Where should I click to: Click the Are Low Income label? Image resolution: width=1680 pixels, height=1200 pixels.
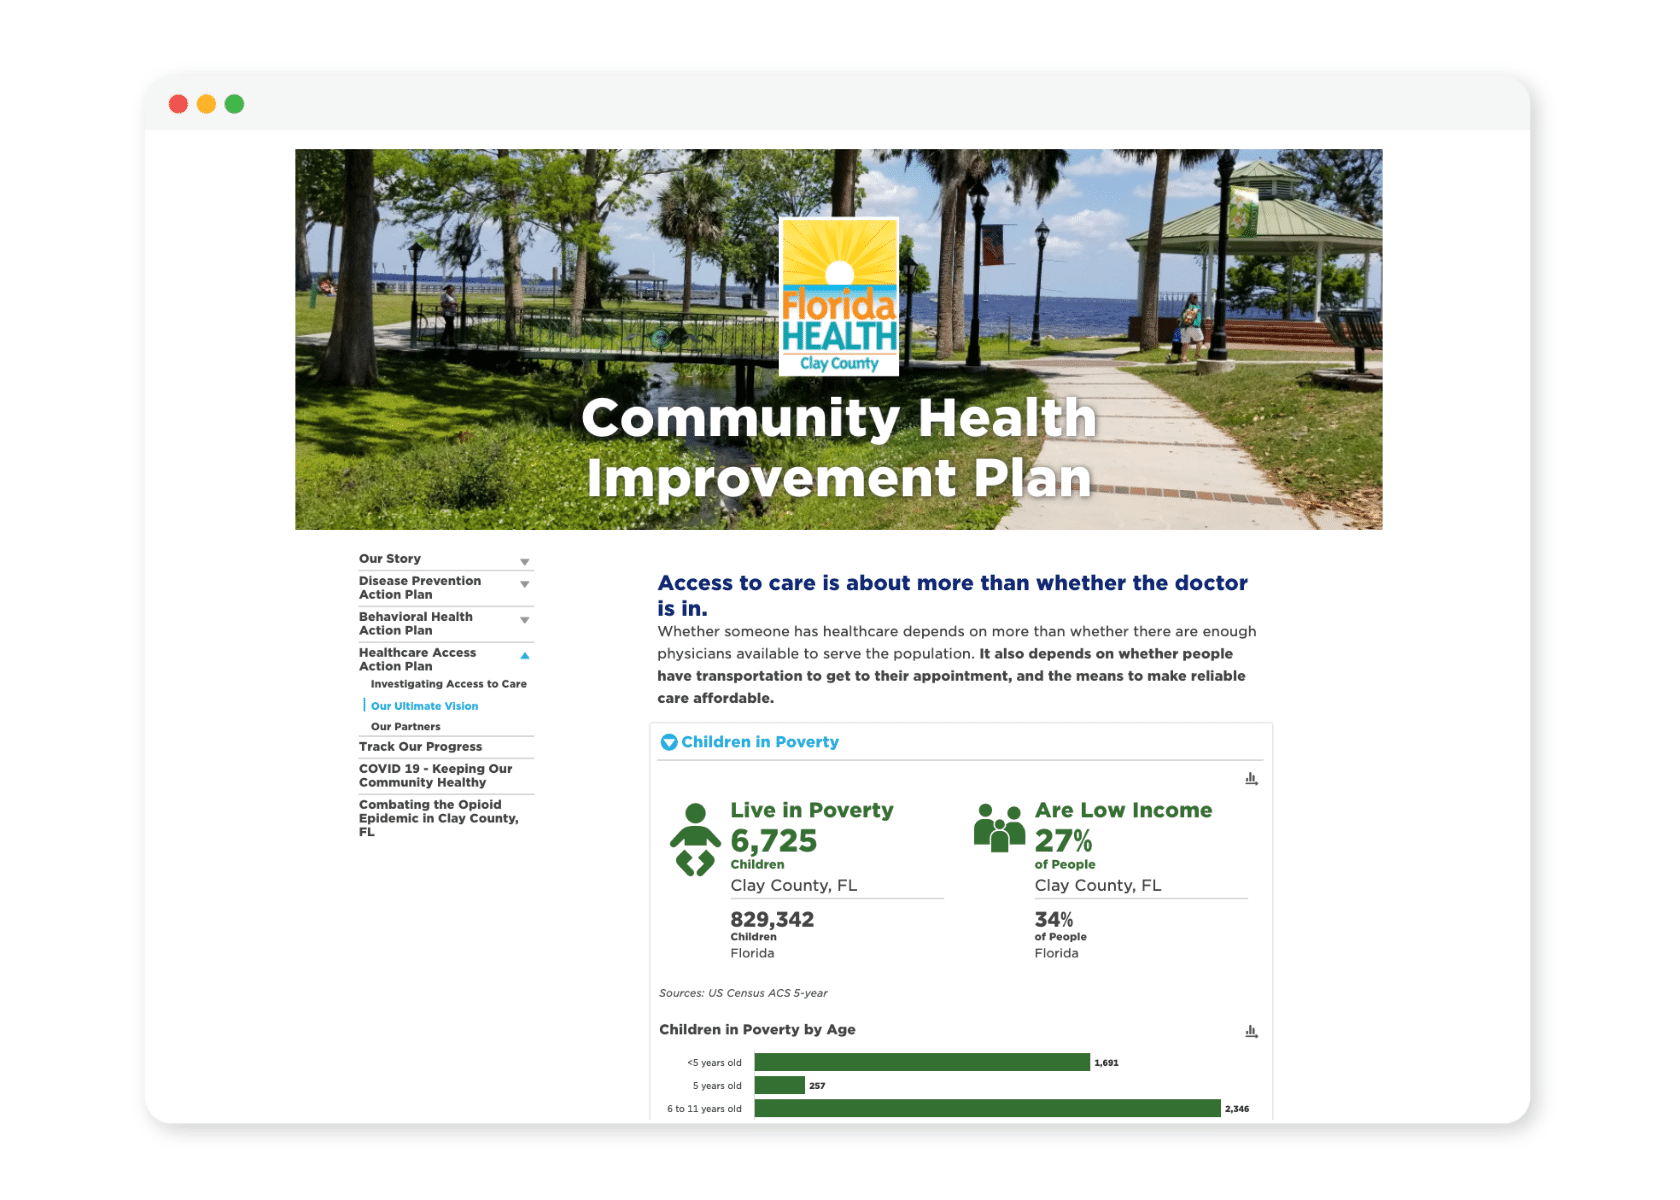tap(1123, 810)
